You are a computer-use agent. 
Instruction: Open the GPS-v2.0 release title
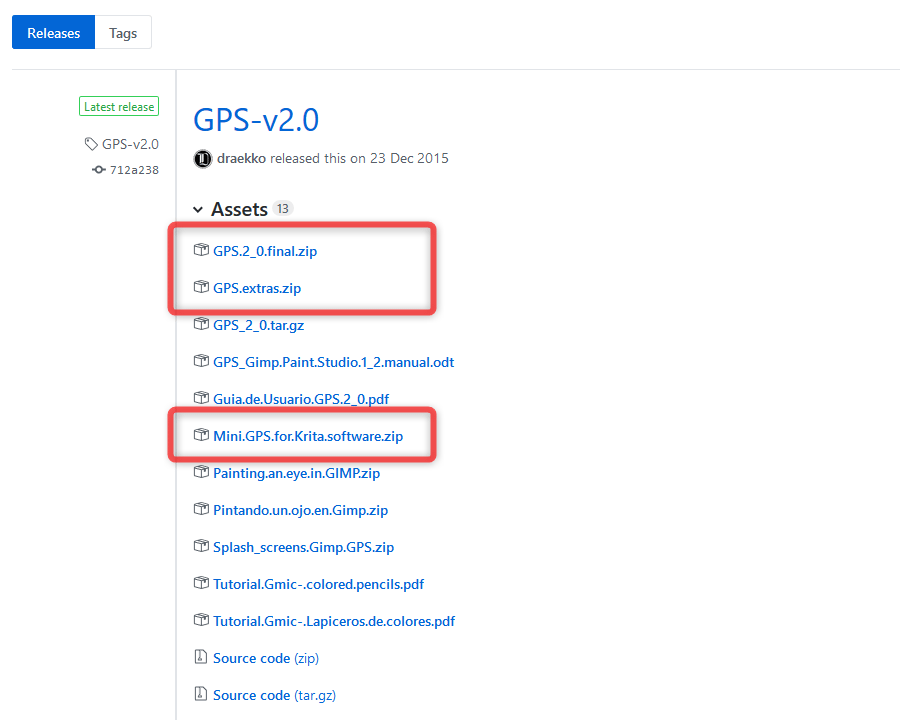coord(256,120)
